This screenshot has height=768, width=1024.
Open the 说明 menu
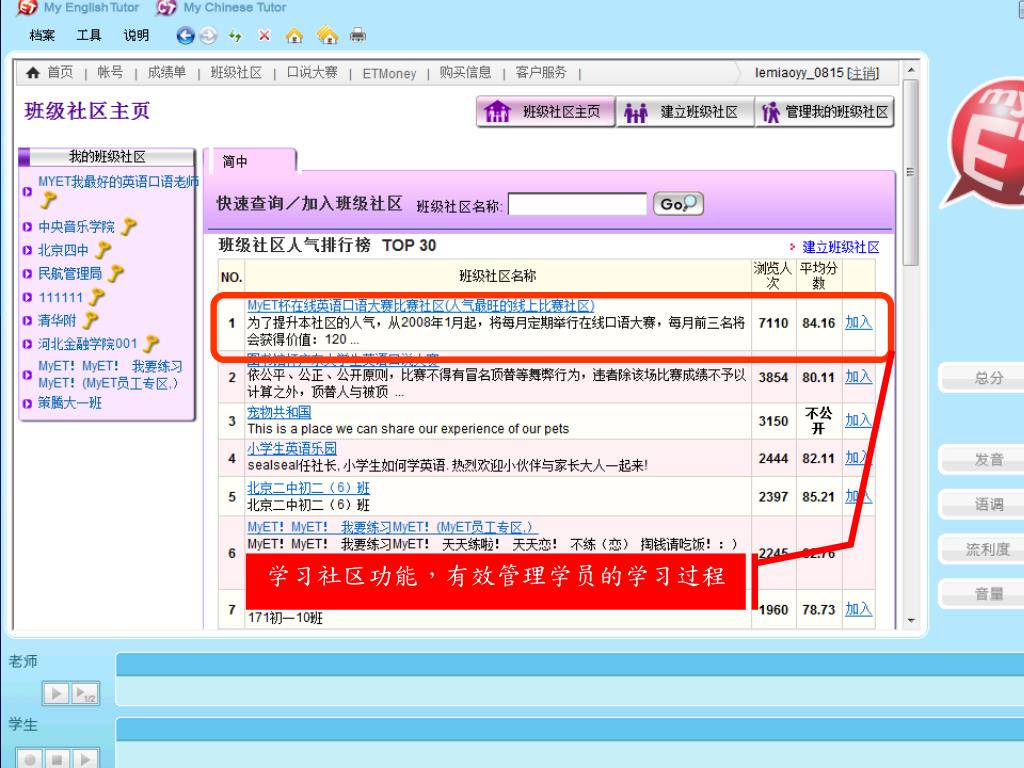click(136, 35)
